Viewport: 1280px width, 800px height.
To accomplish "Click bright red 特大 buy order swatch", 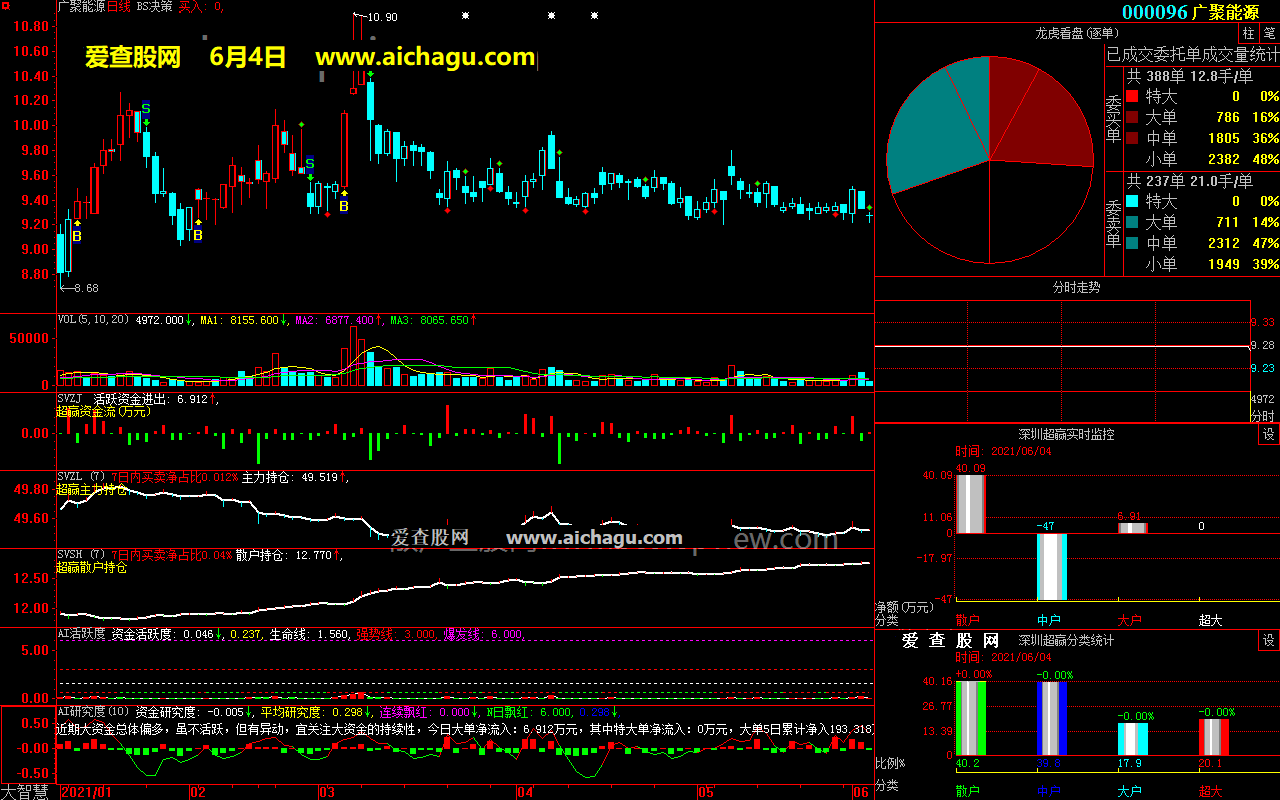I will (x=1132, y=97).
